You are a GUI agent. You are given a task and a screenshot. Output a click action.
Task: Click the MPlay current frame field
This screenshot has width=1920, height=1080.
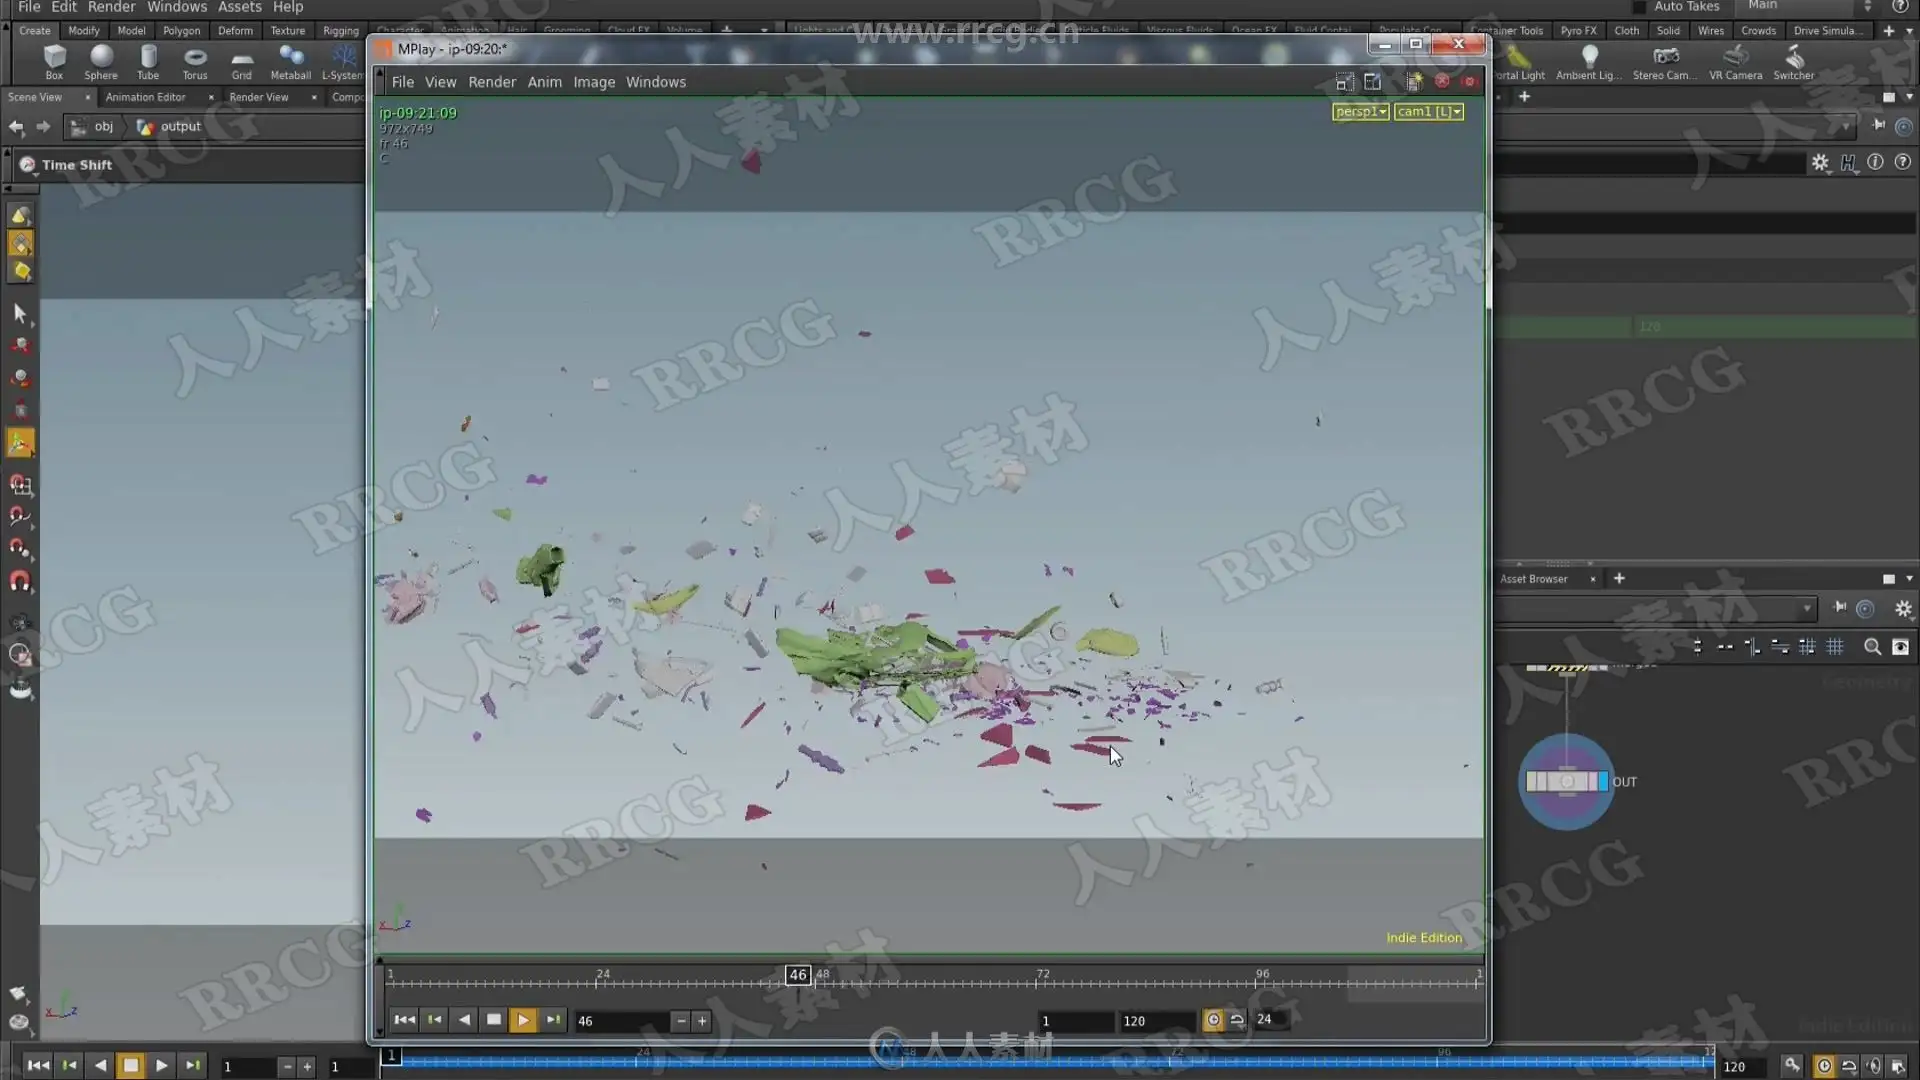620,1021
